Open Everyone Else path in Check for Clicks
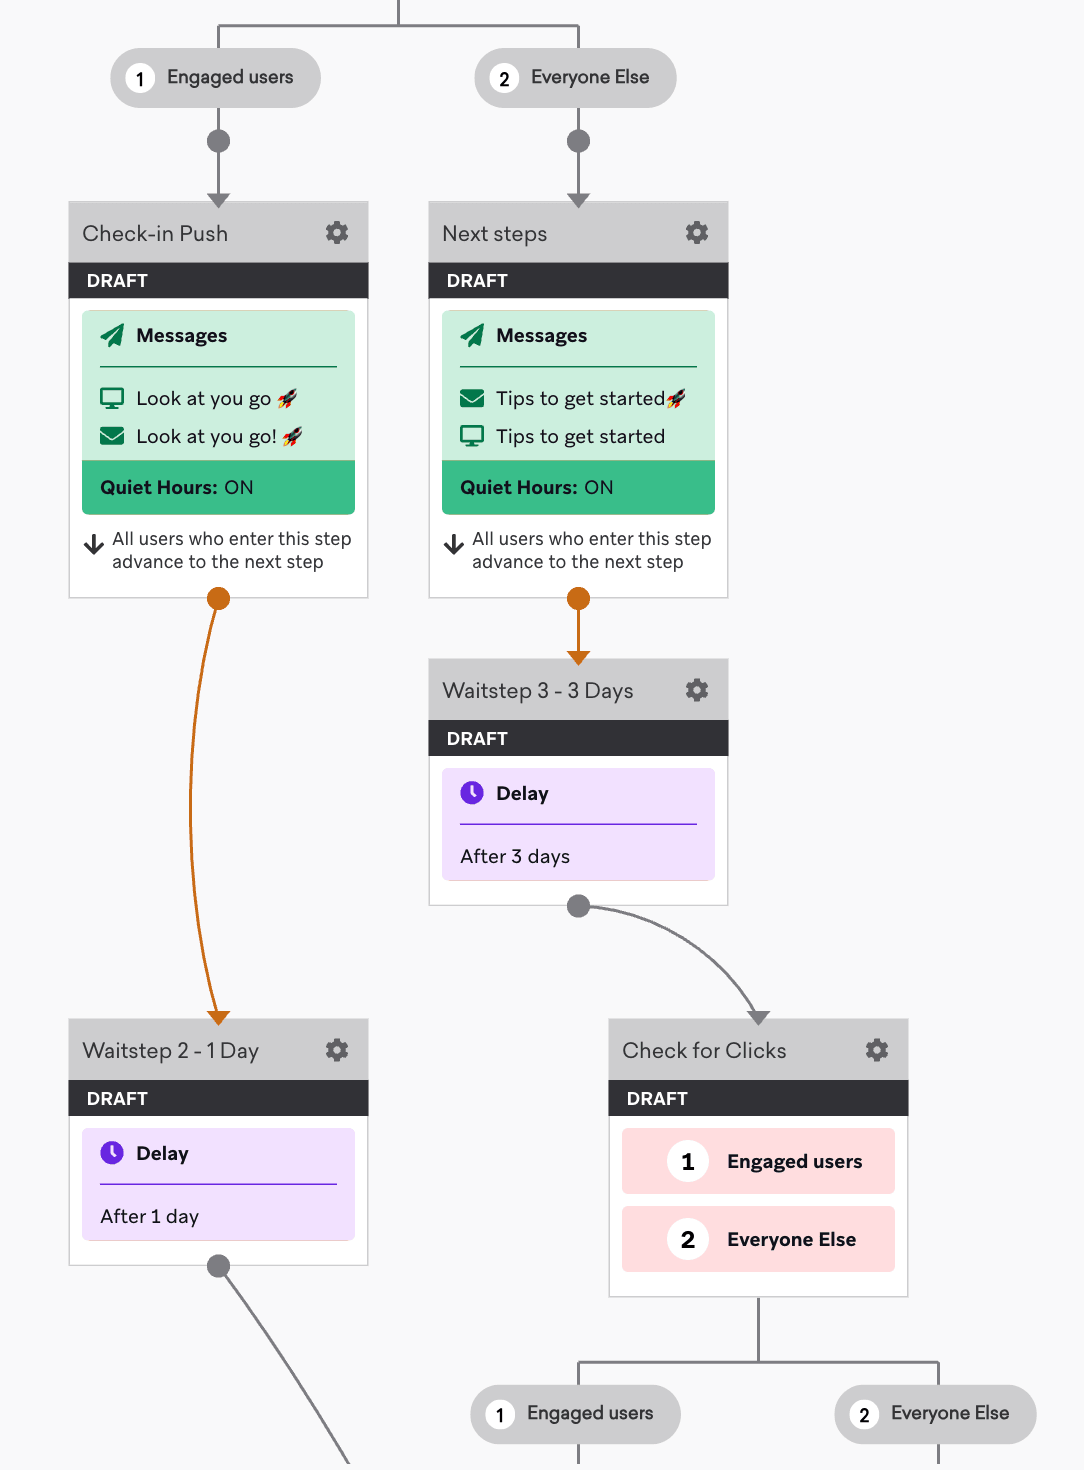Screen dimensions: 1084x1470 pyautogui.click(x=758, y=1239)
